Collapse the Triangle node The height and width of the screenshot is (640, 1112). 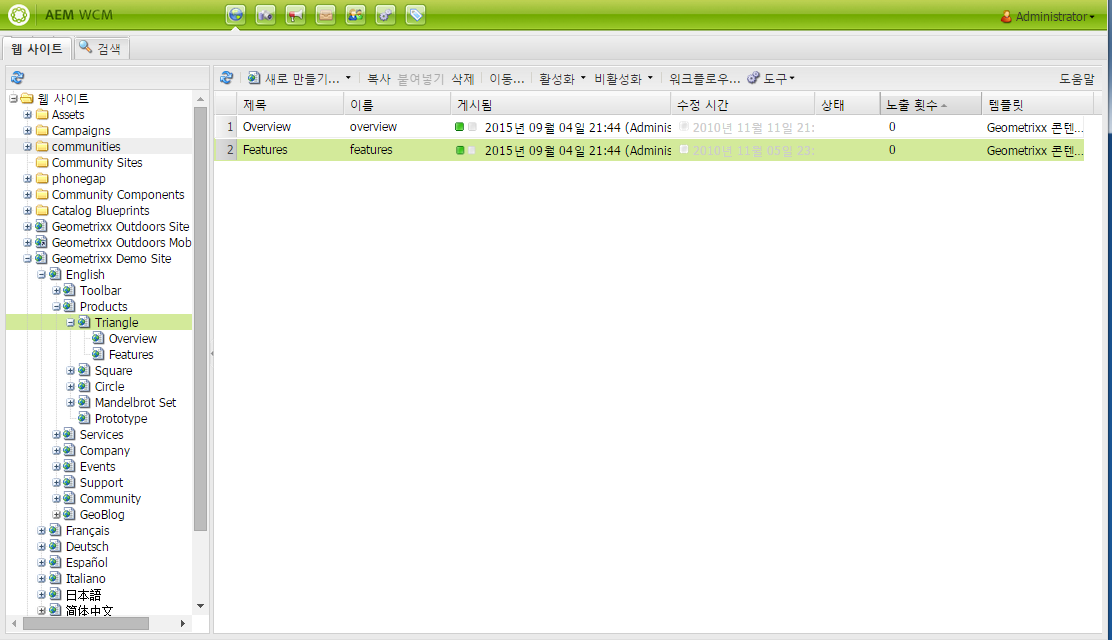[x=71, y=323]
